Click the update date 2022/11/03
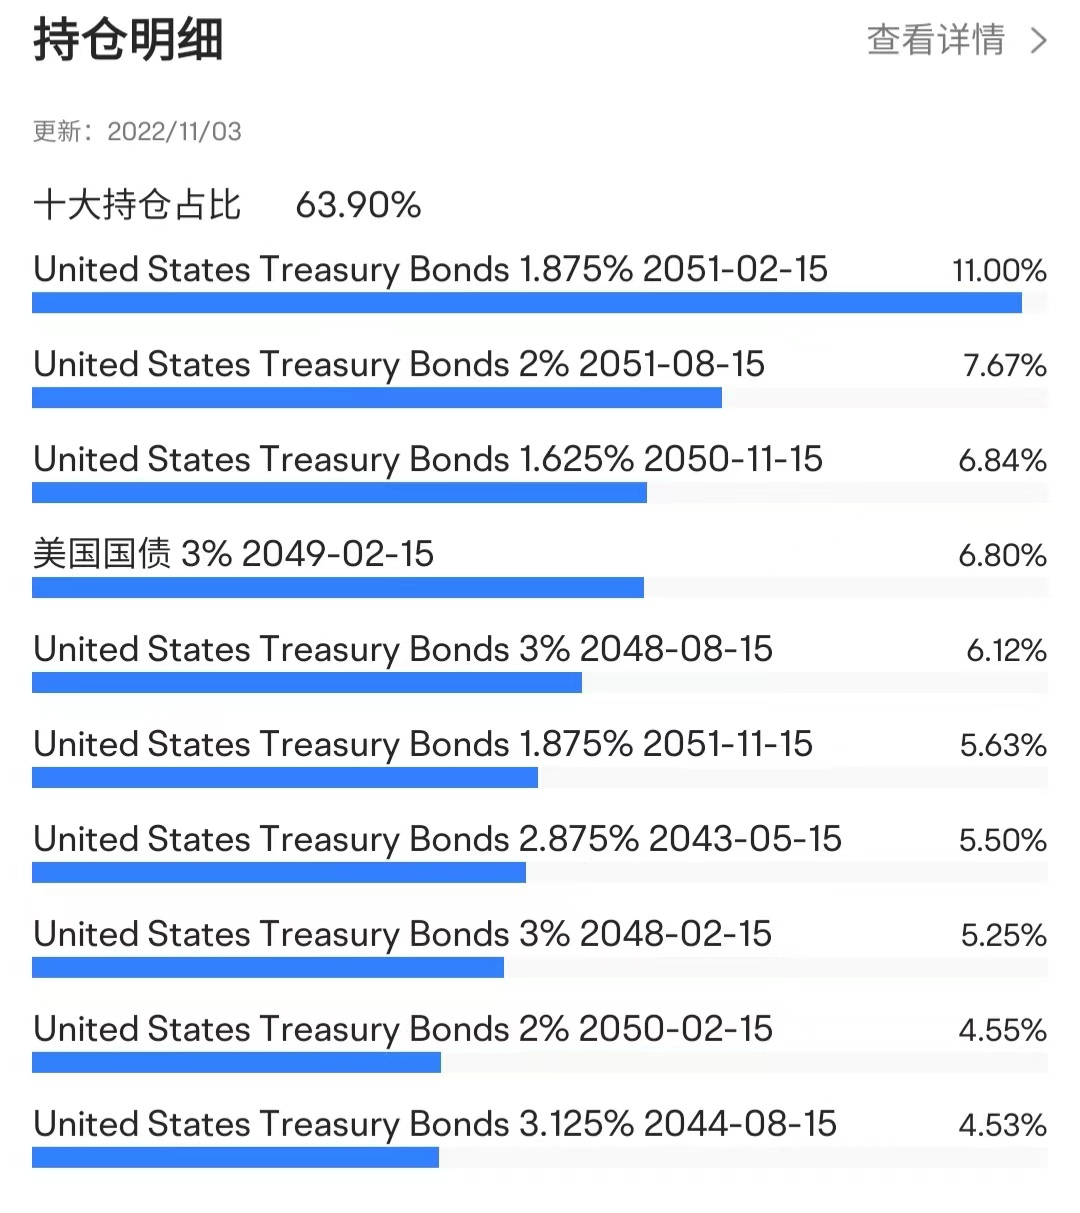The width and height of the screenshot is (1080, 1213). tap(175, 131)
